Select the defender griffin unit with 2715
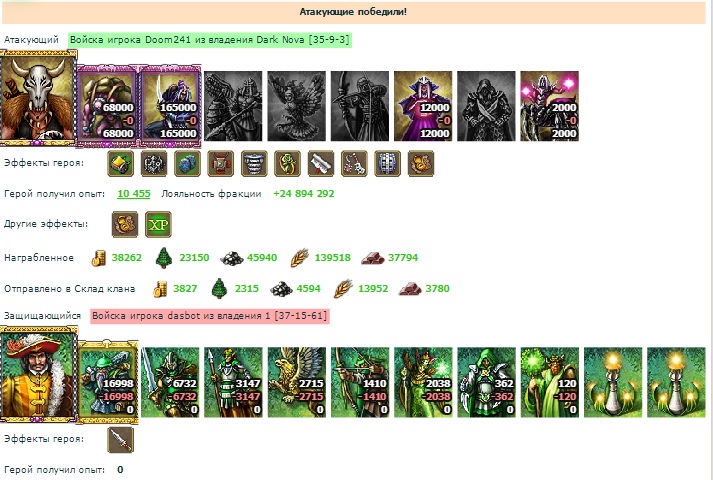This screenshot has height=480, width=713. coord(296,382)
